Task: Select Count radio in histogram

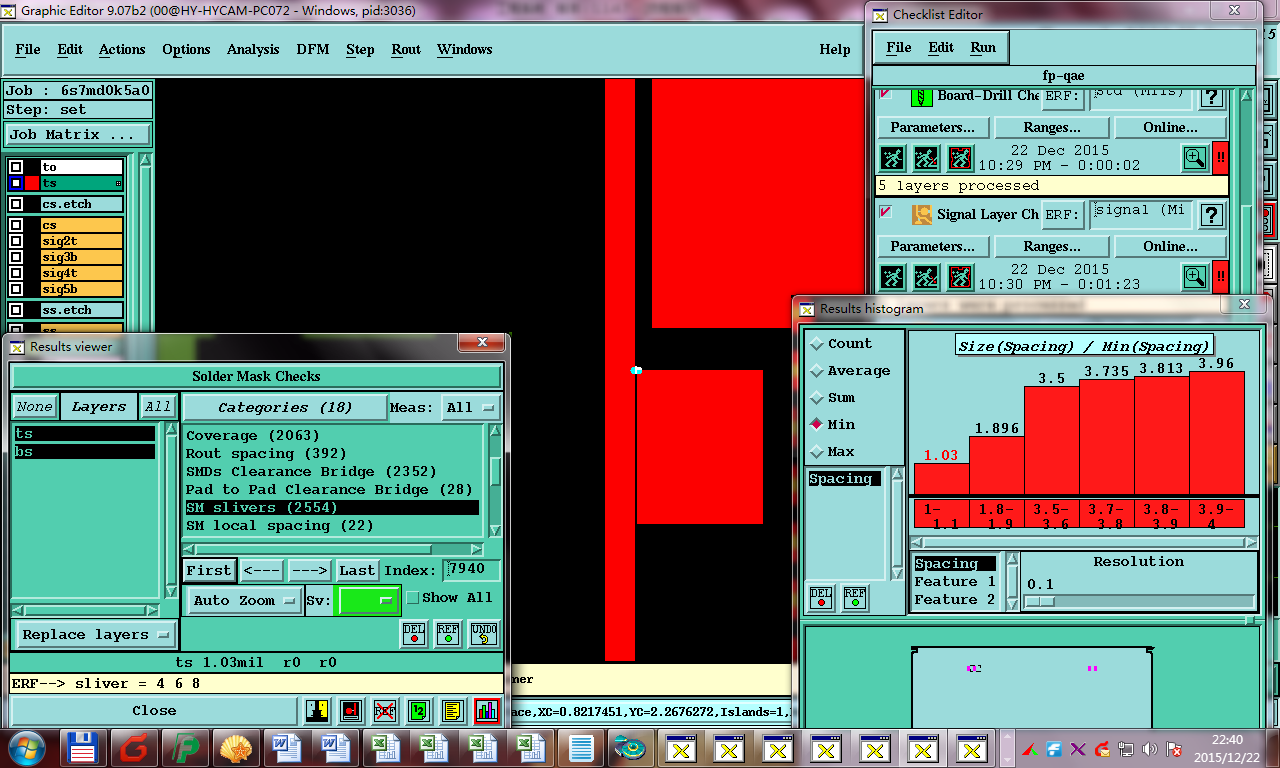Action: [x=817, y=343]
